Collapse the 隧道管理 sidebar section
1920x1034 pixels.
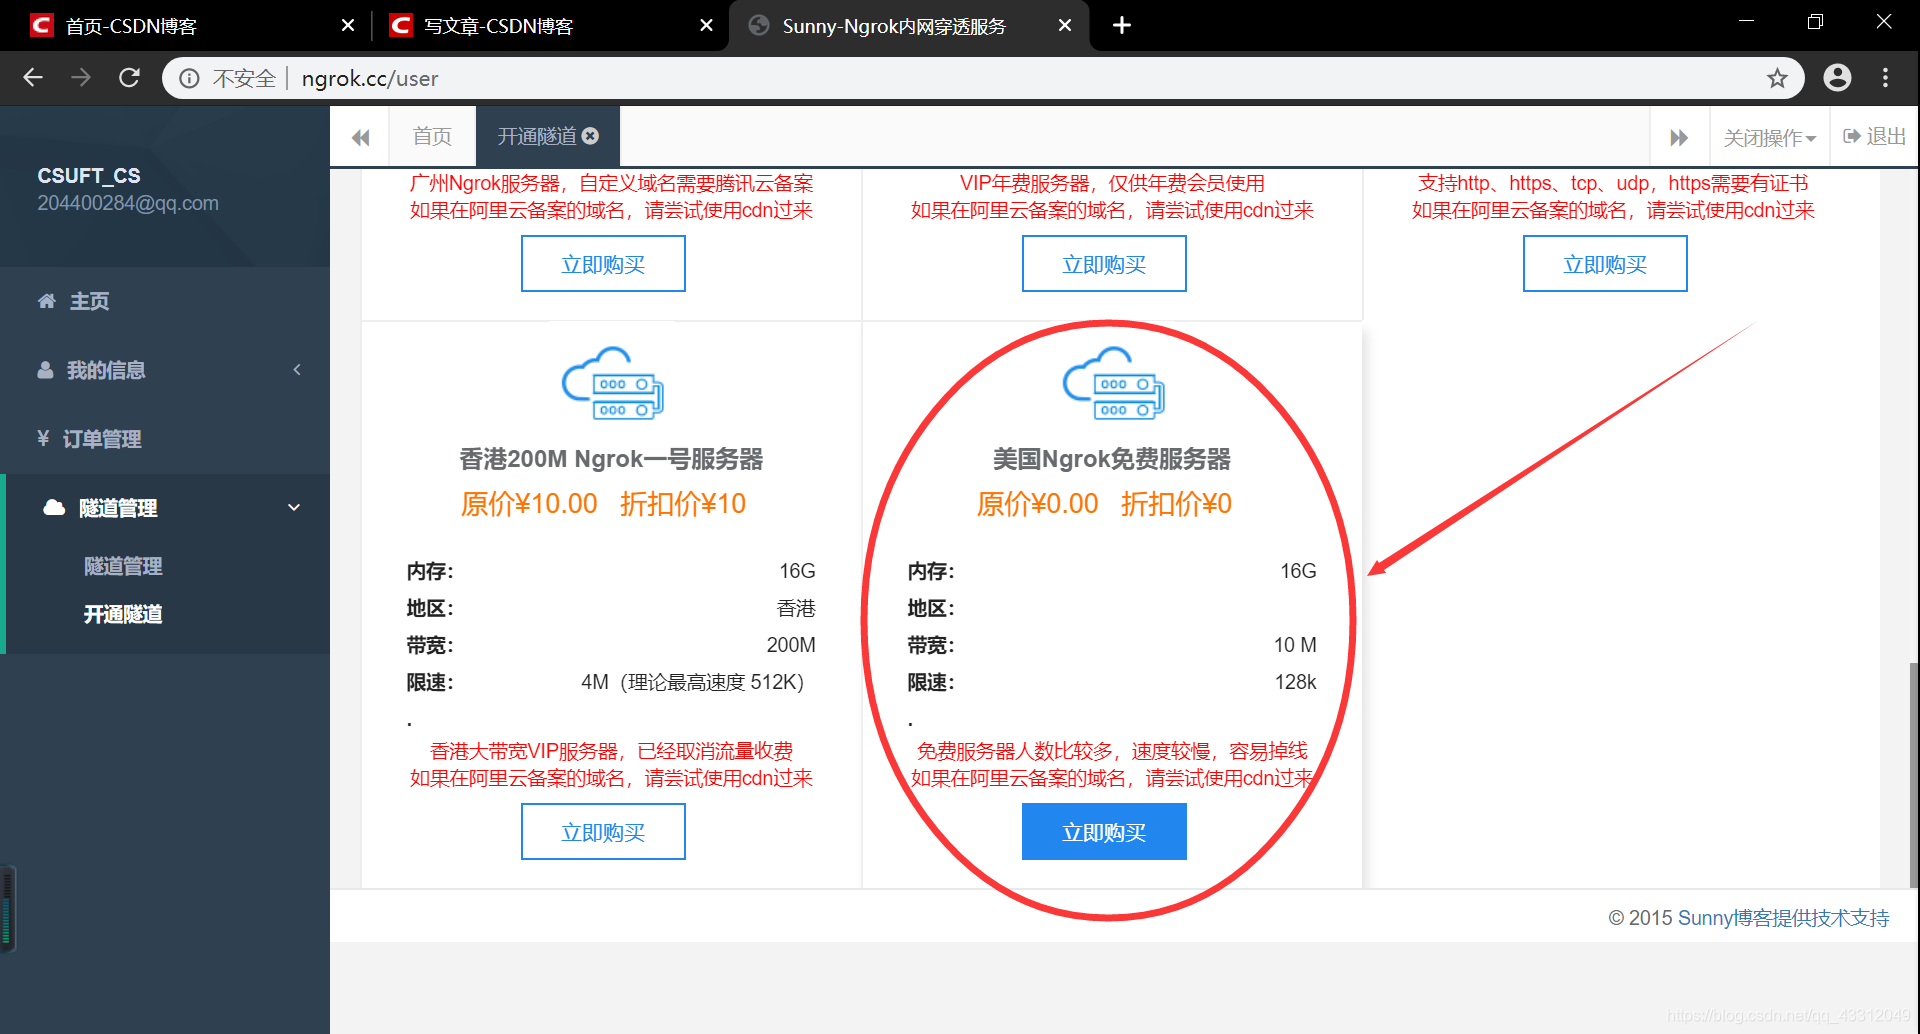(165, 508)
